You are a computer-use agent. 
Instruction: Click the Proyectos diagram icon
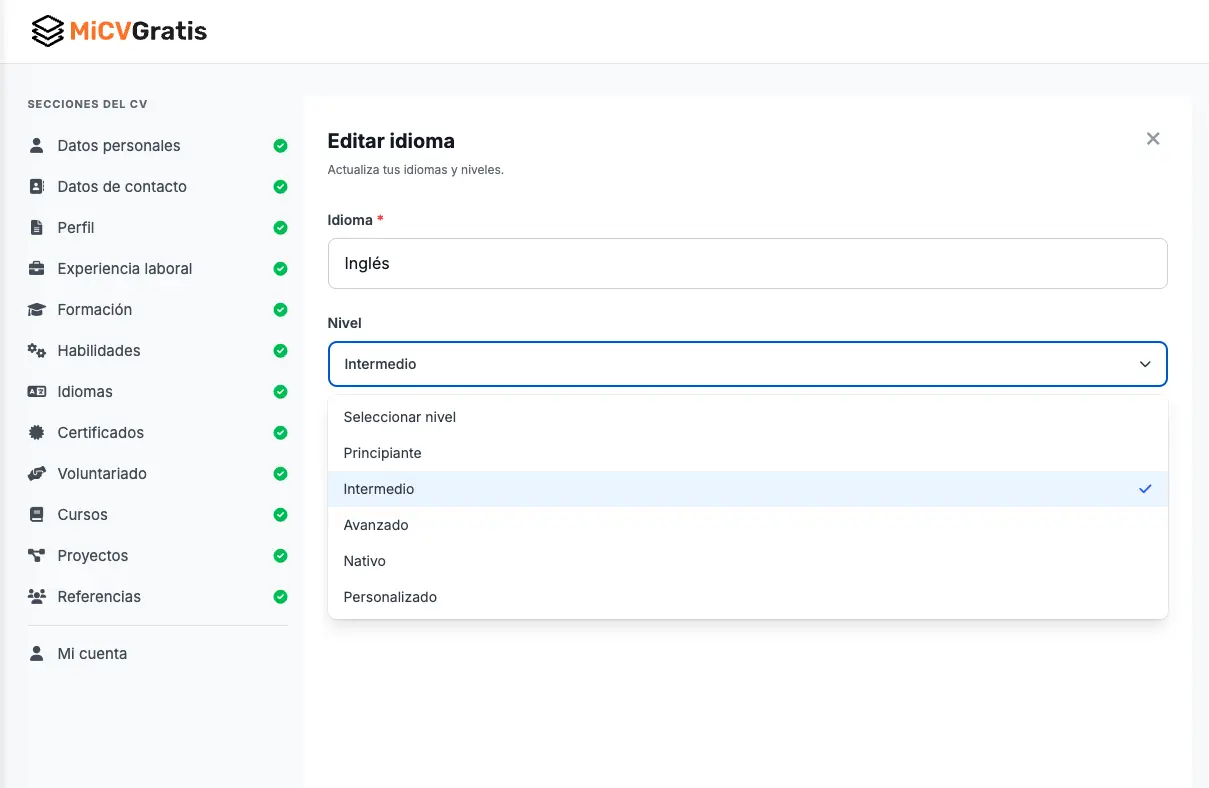pos(37,556)
